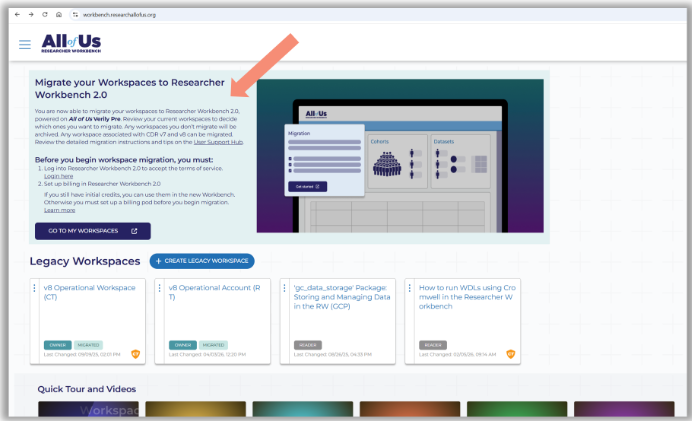Viewport: 692px width, 421px height.
Task: Open the hamburger side menu
Action: pos(25,44)
